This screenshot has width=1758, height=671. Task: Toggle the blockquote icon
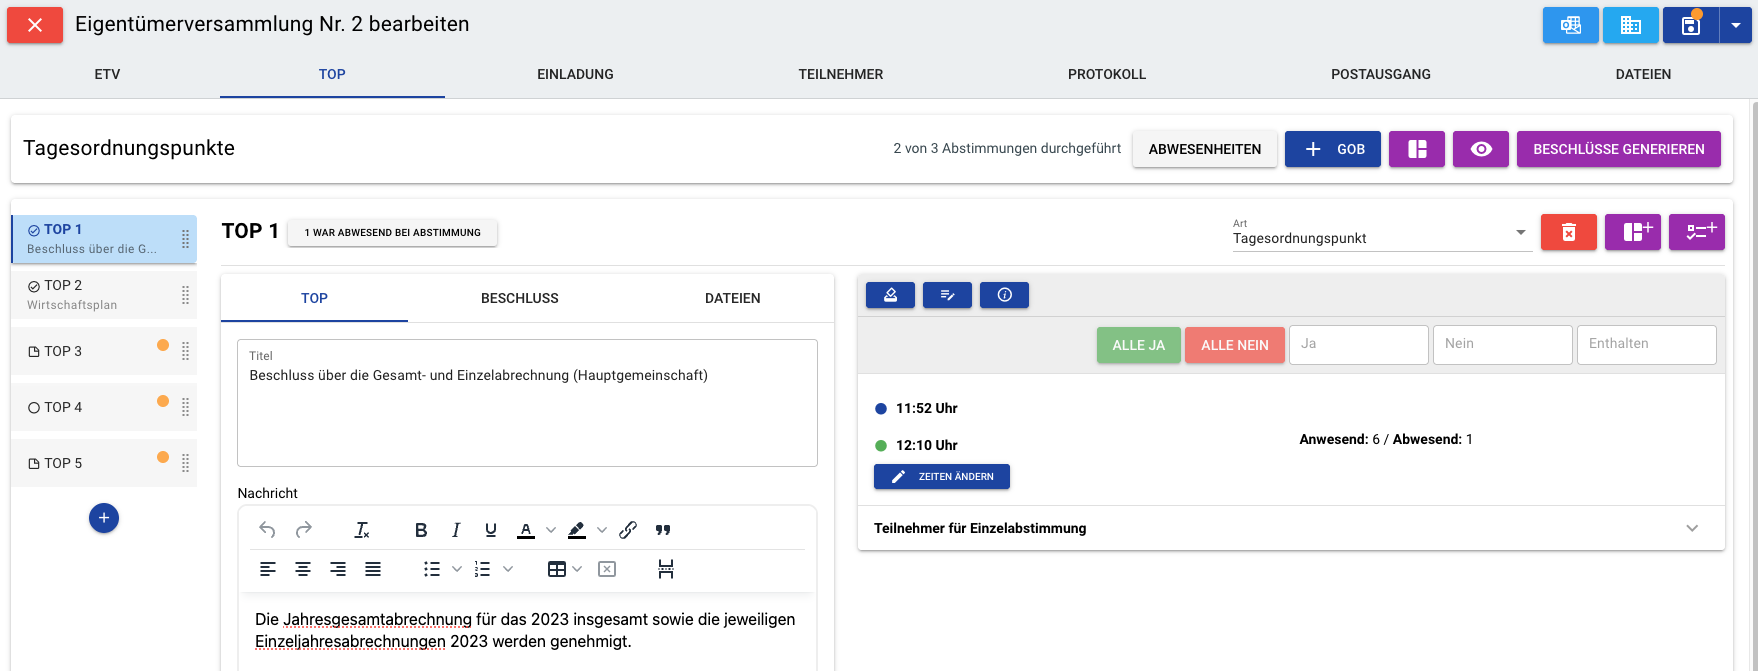tap(663, 530)
